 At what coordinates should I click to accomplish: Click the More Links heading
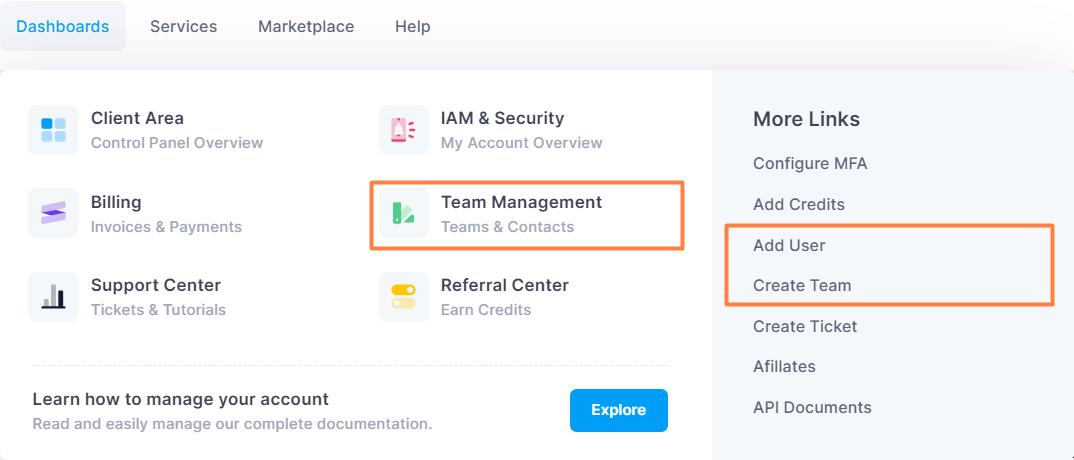click(806, 119)
